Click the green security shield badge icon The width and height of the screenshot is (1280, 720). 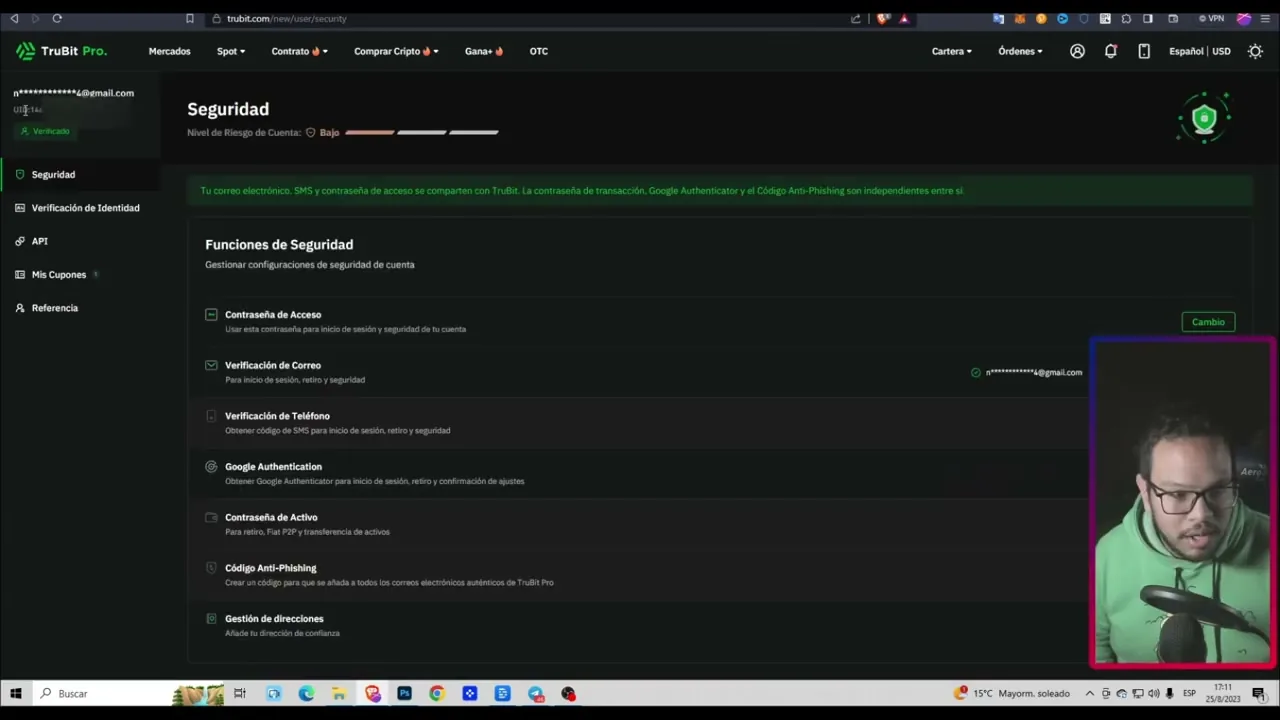click(1204, 119)
